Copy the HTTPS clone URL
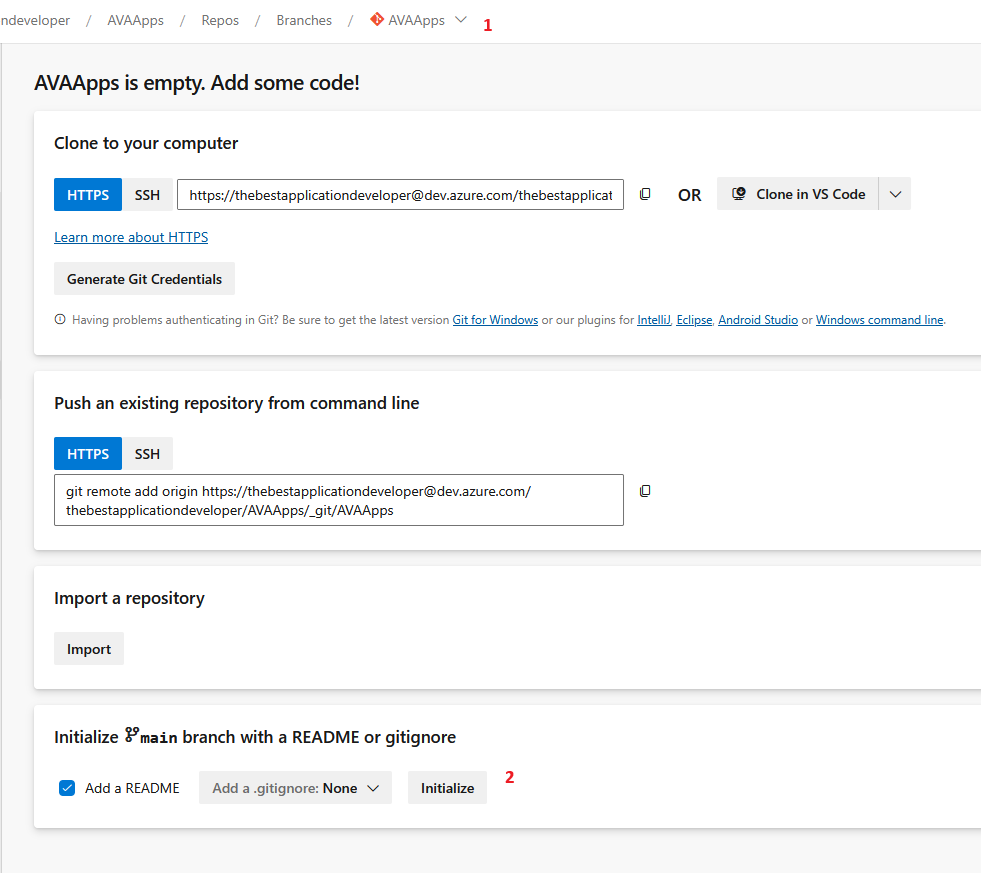Viewport: 981px width, 873px height. [645, 194]
